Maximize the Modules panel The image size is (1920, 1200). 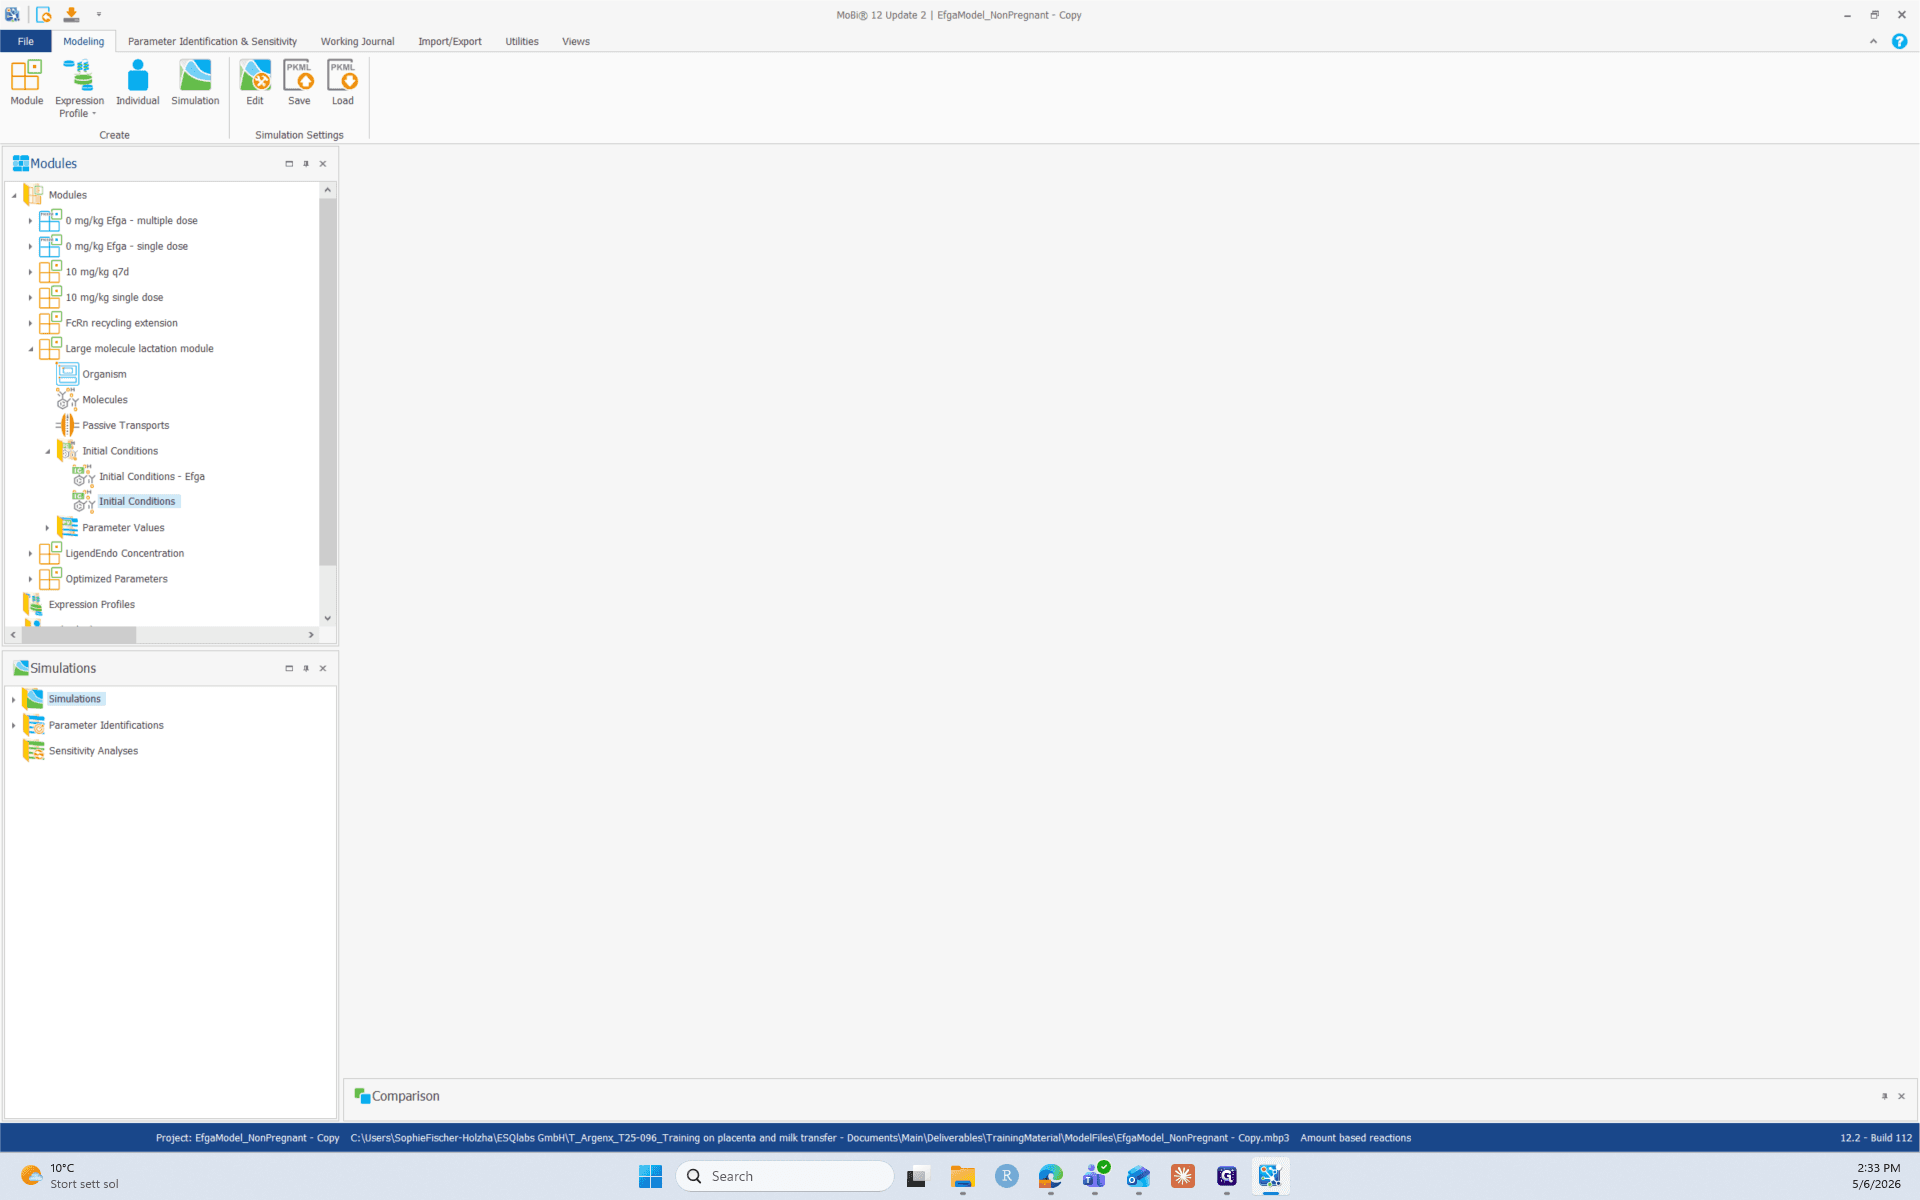[x=289, y=164]
